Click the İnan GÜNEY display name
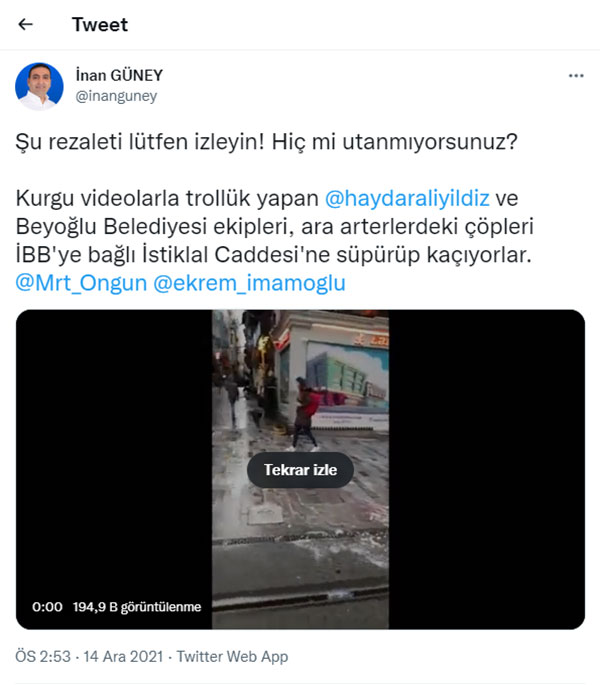 (119, 75)
